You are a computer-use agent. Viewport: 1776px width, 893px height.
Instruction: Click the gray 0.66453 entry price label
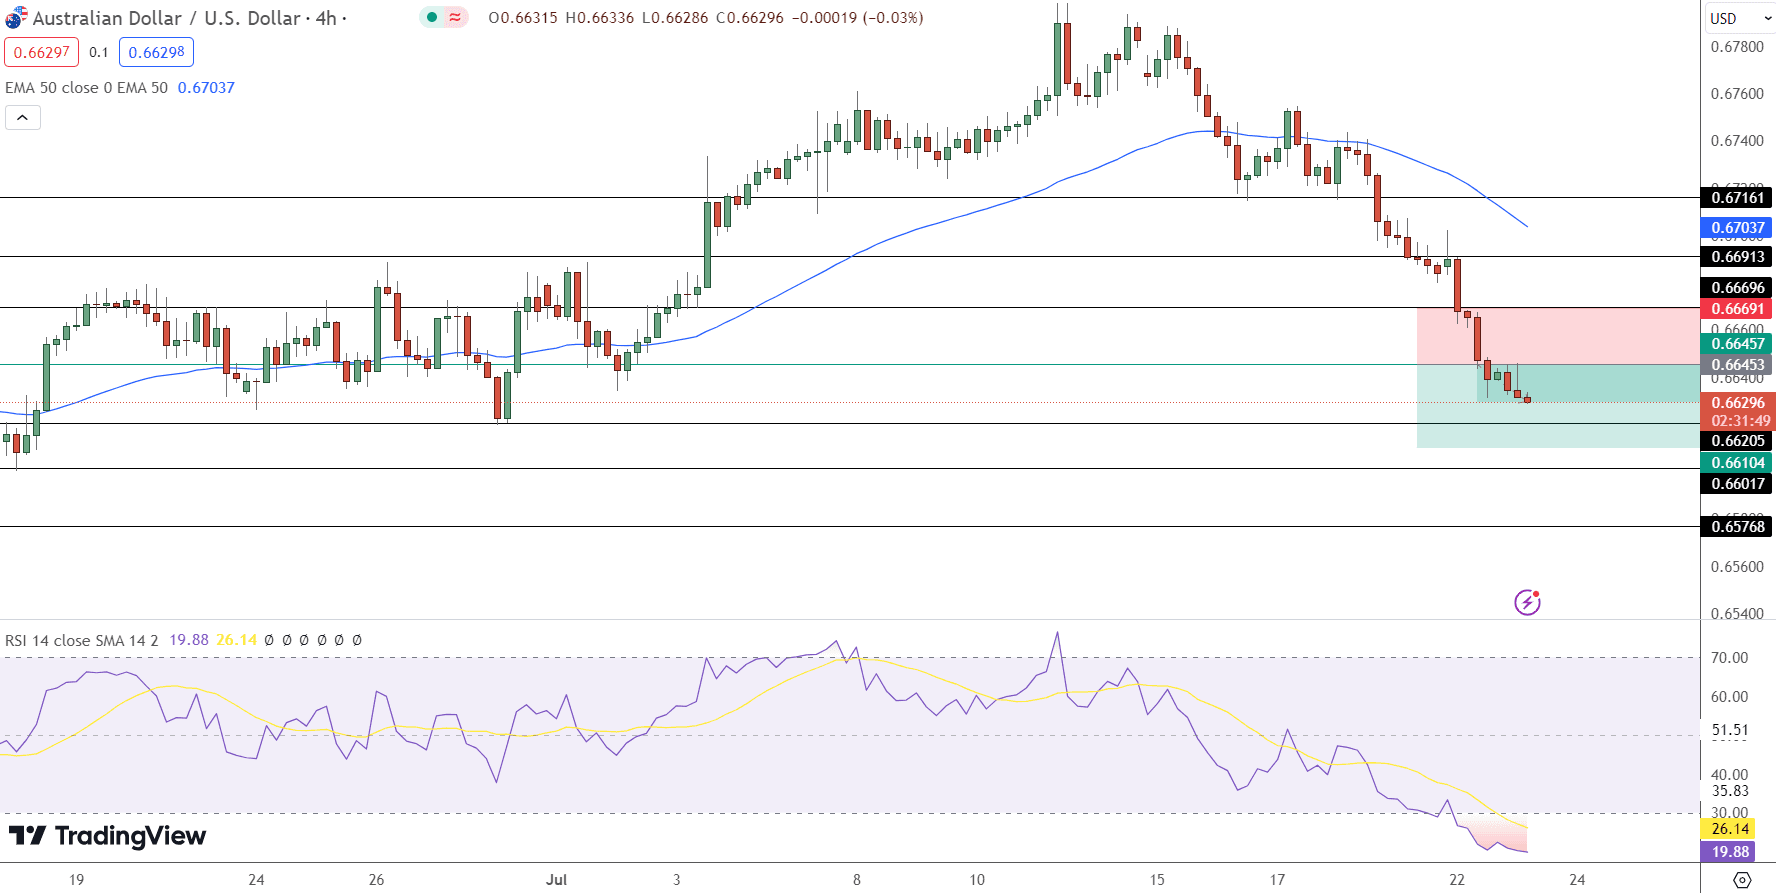1737,365
